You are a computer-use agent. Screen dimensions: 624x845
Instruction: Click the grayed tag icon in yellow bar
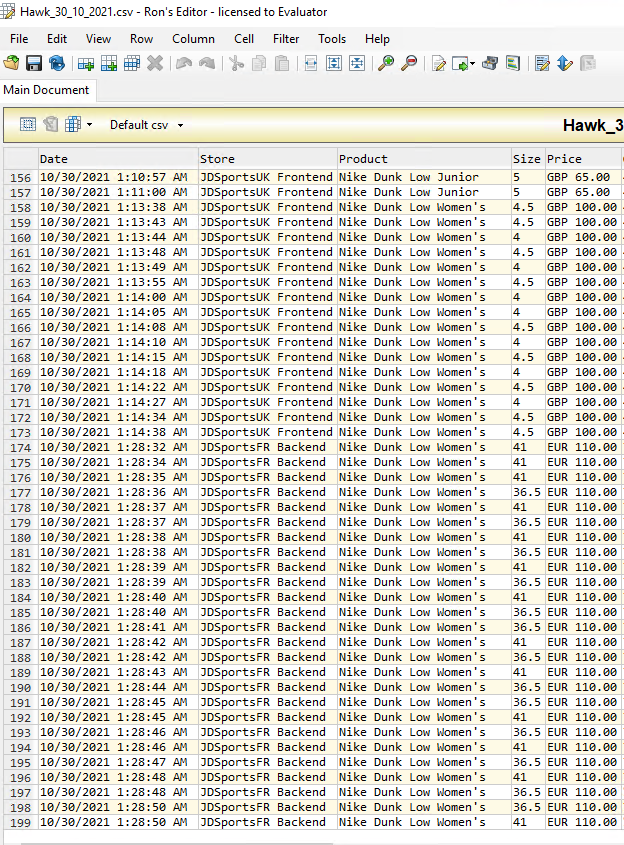(x=51, y=124)
